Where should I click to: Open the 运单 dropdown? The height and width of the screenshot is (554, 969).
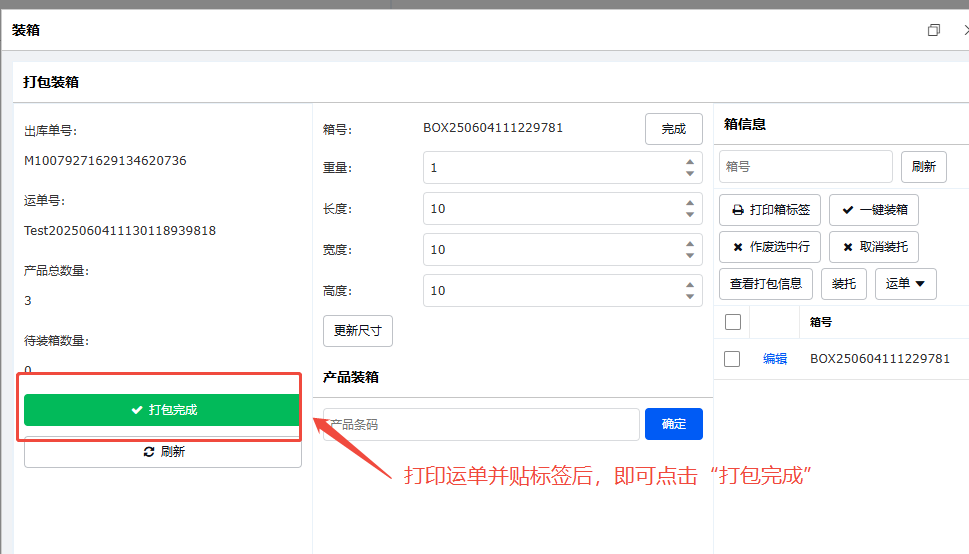click(x=905, y=284)
